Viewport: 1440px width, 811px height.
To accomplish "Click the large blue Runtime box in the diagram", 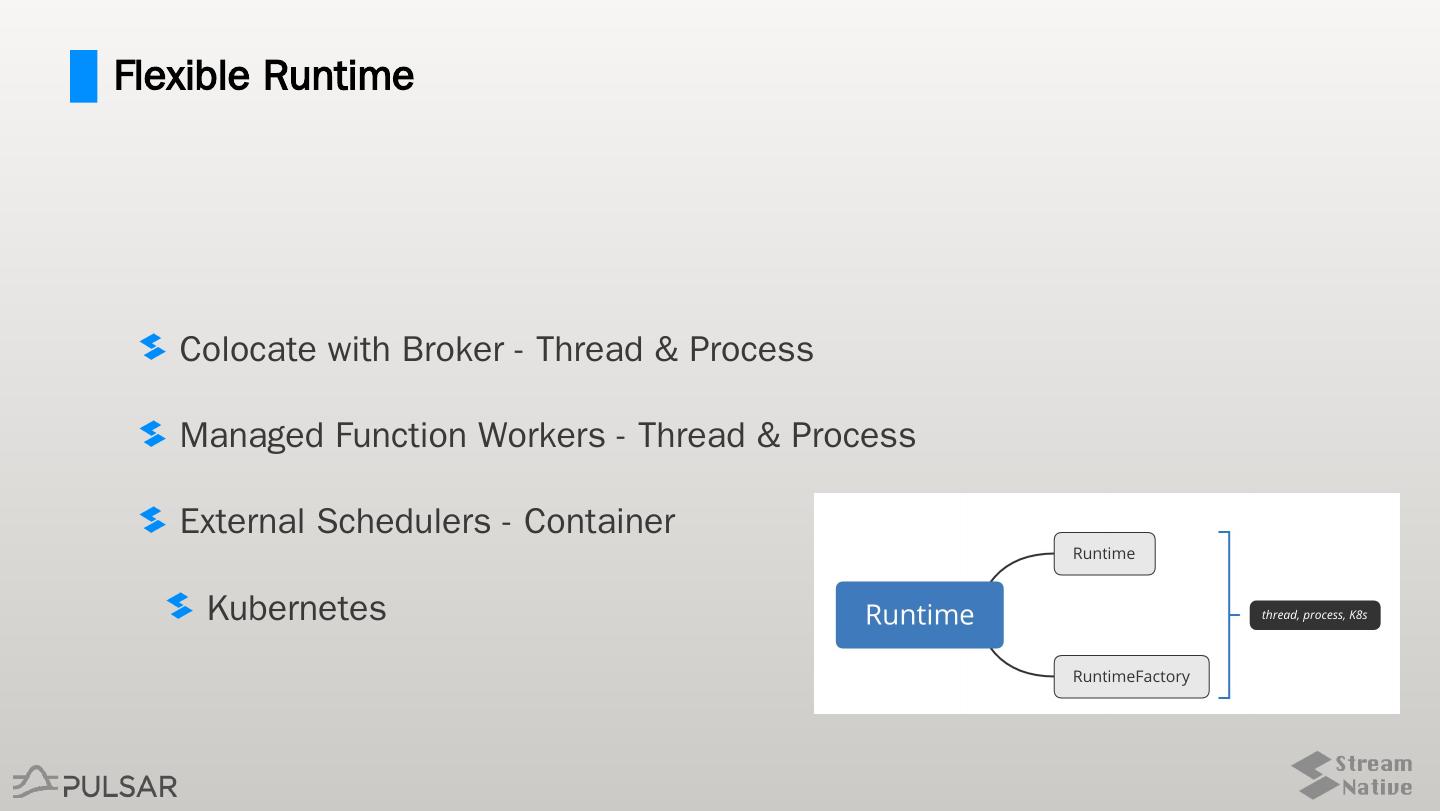I will pyautogui.click(x=919, y=615).
